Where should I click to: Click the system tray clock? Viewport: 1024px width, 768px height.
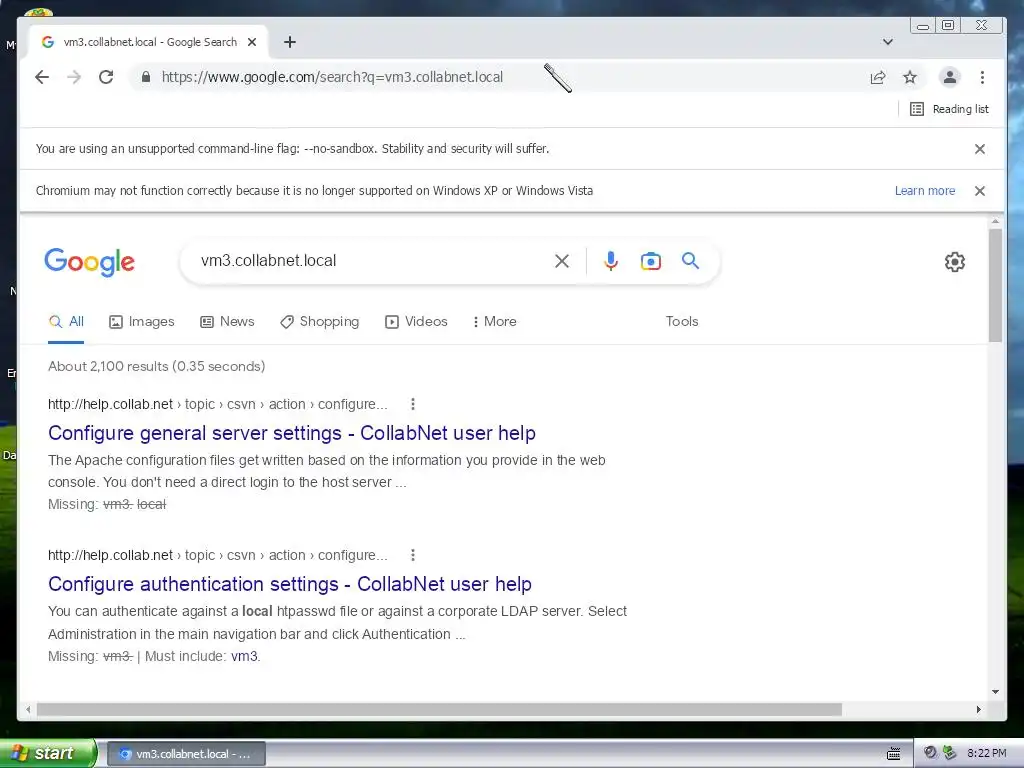pyautogui.click(x=987, y=753)
